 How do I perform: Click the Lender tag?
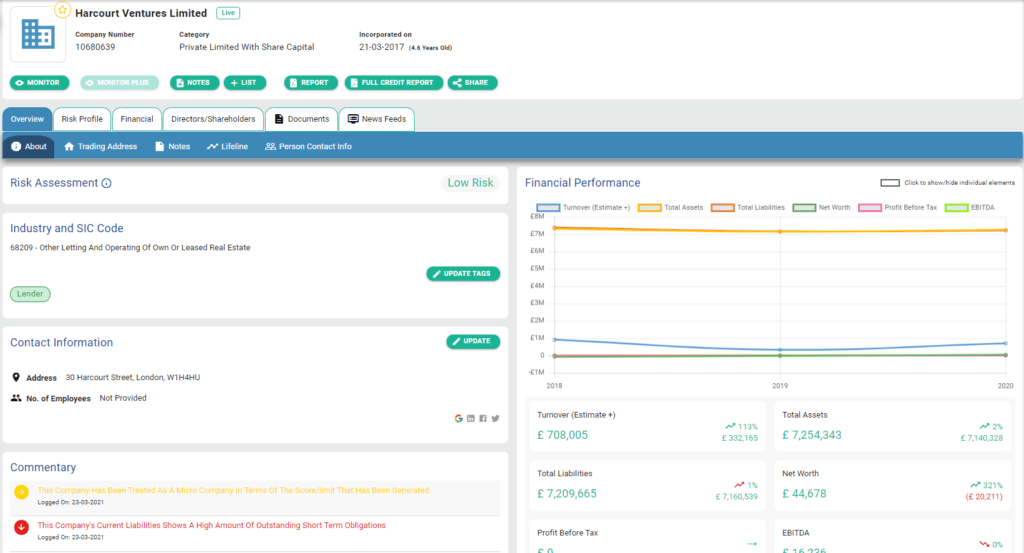(30, 294)
